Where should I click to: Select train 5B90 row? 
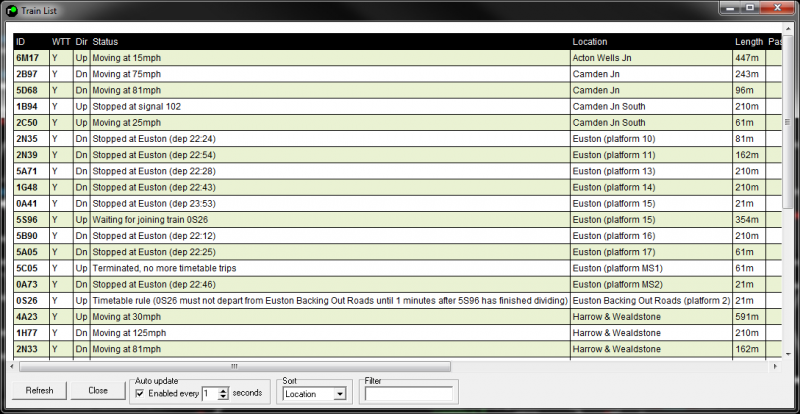click(x=397, y=236)
